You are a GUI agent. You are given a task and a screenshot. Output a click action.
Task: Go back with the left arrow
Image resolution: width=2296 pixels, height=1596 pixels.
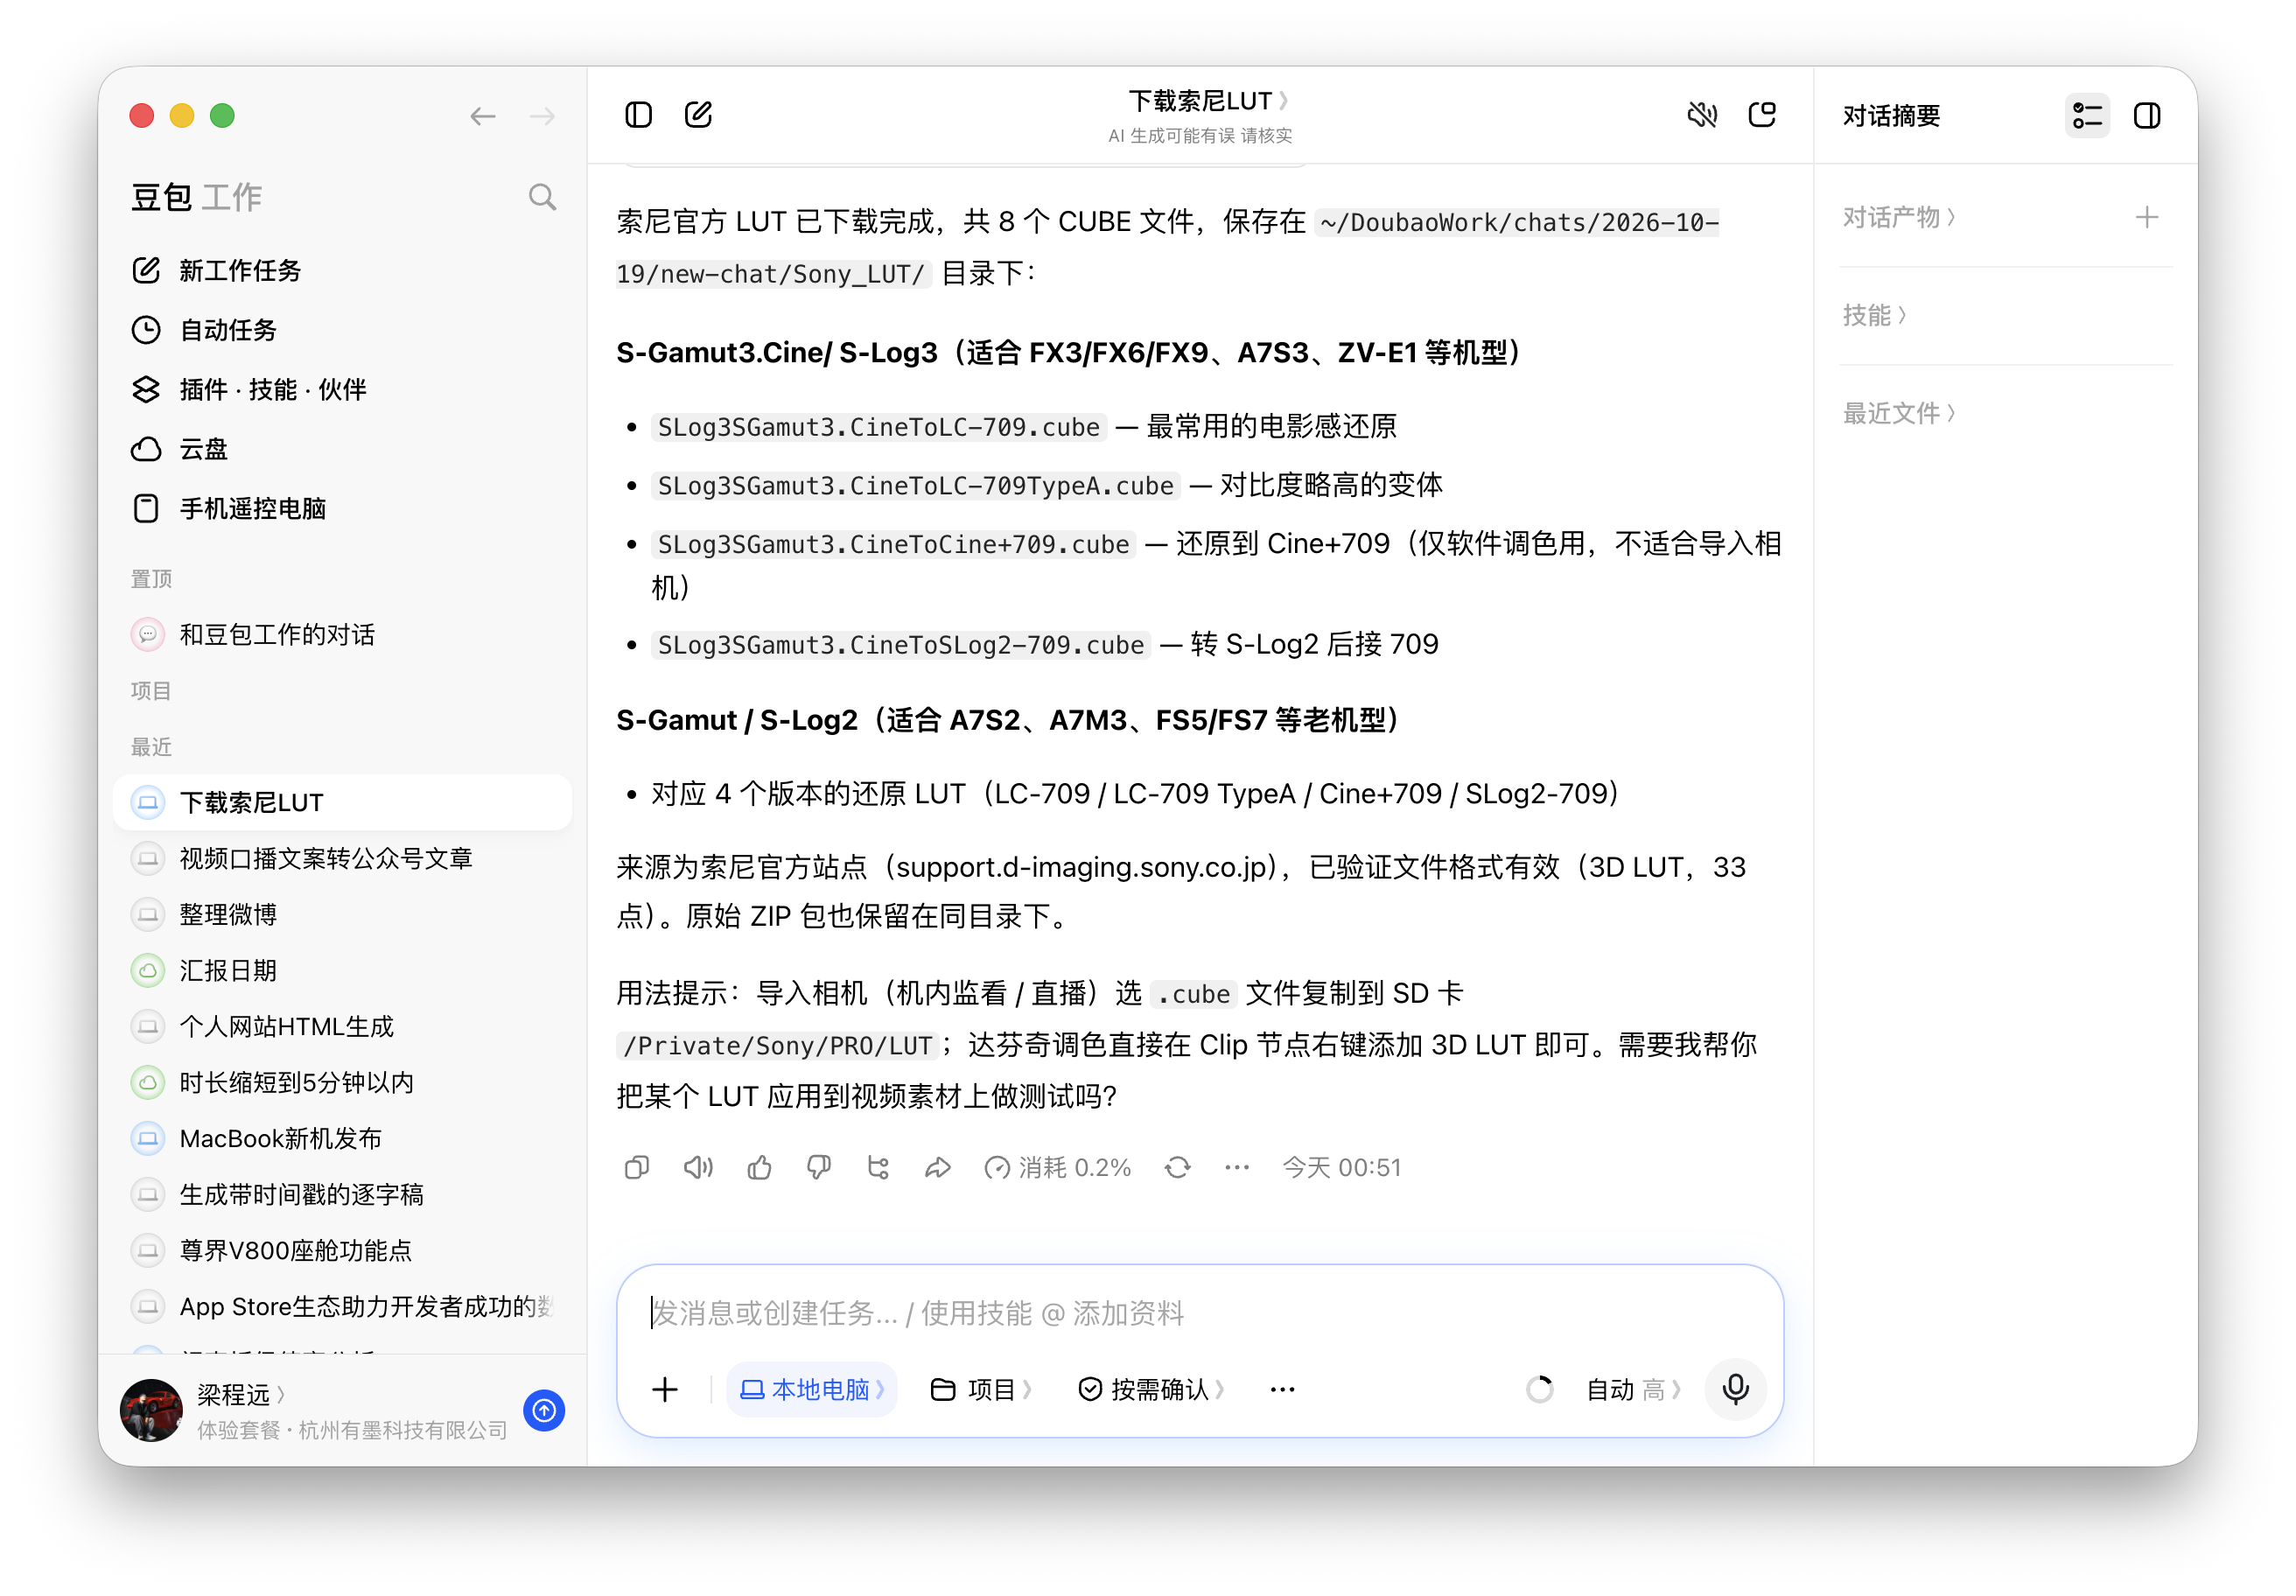[x=483, y=116]
